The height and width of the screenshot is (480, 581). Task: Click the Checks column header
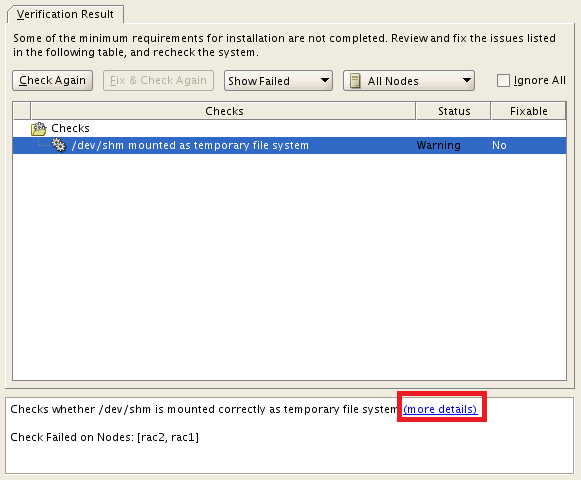point(224,111)
